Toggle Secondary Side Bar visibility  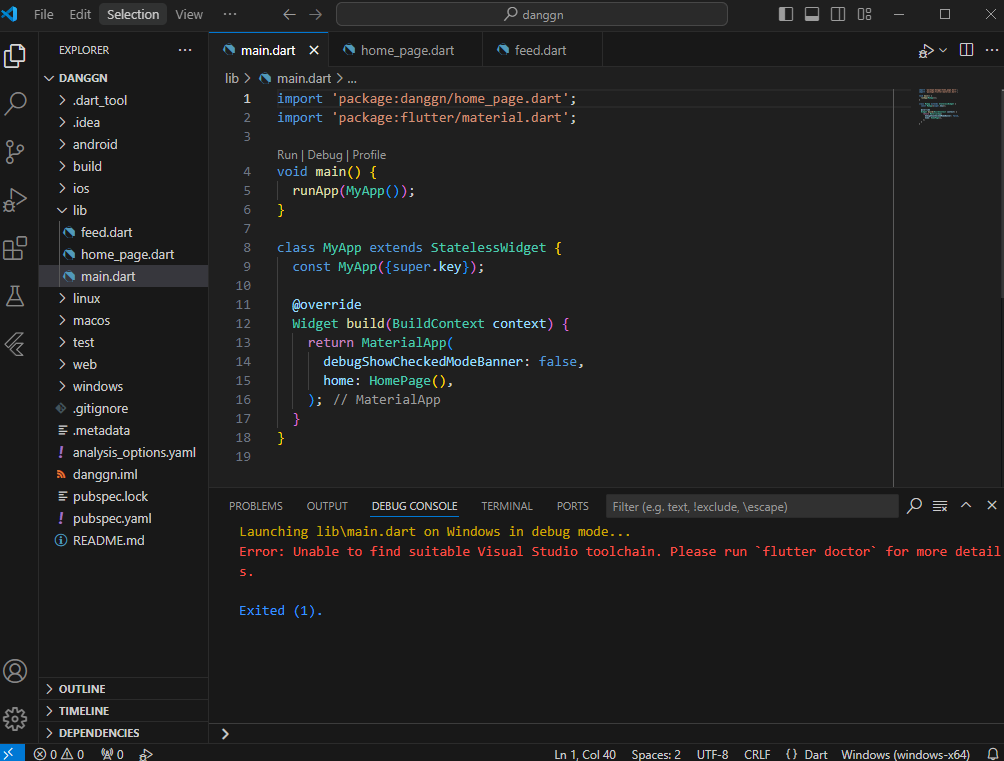pyautogui.click(x=838, y=14)
